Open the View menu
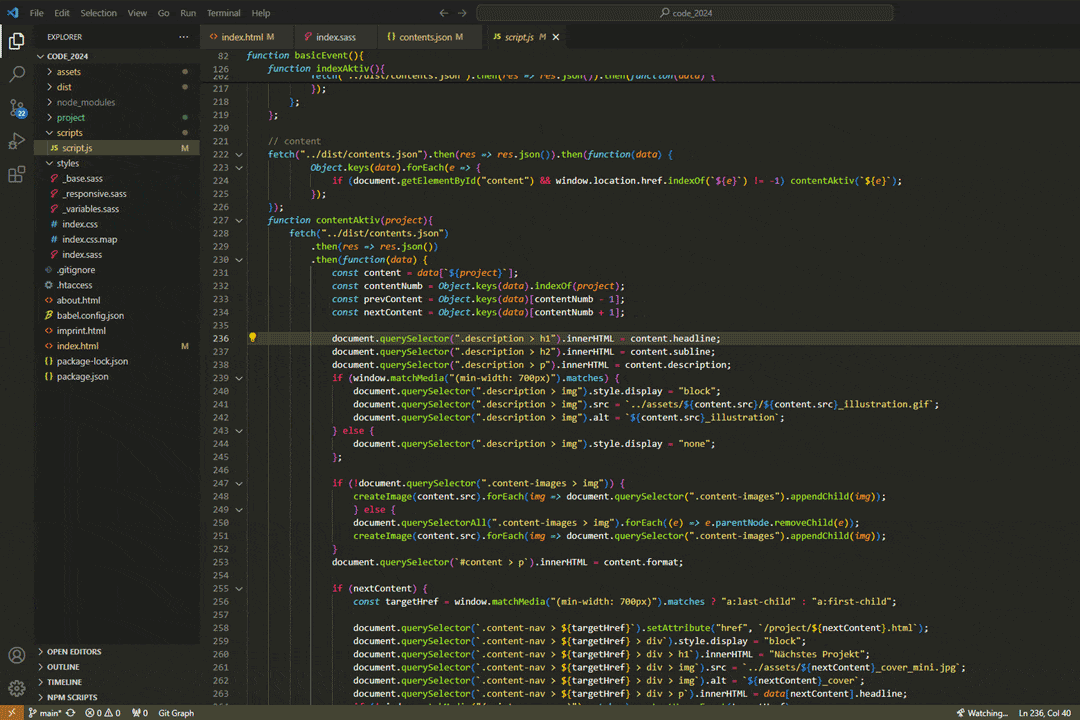 [x=137, y=13]
